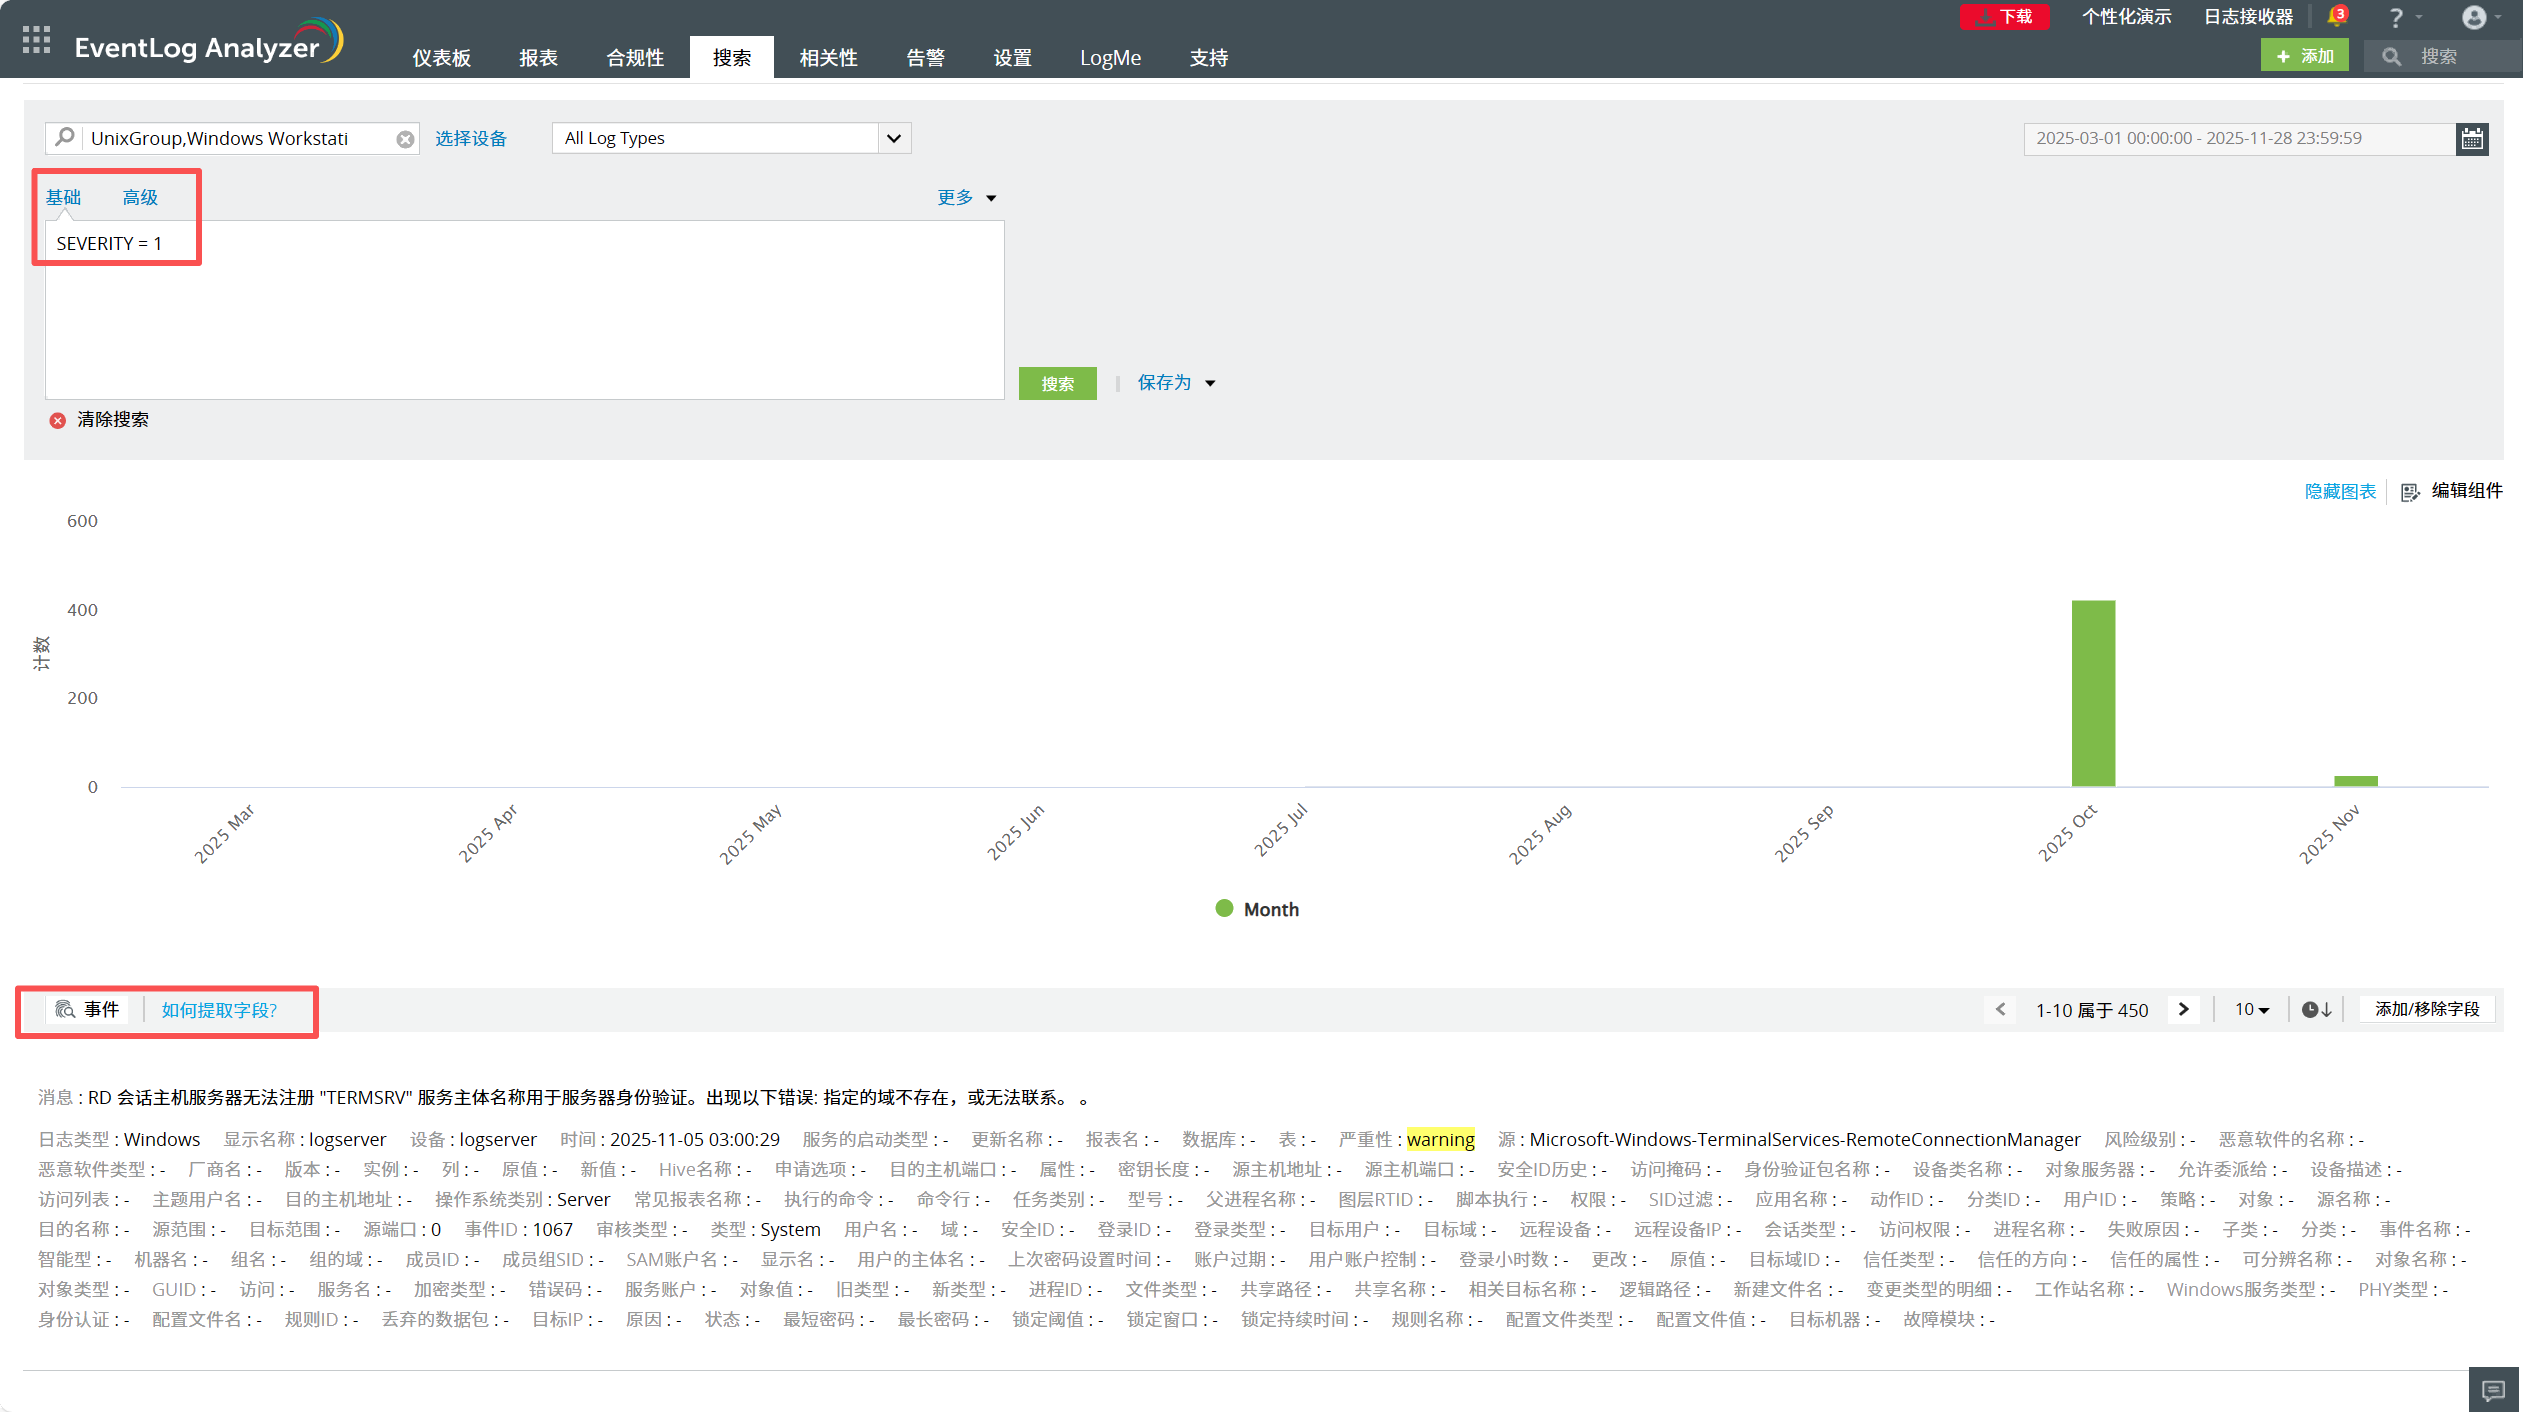The height and width of the screenshot is (1412, 2523).
Task: Switch to 高级 search mode
Action: pyautogui.click(x=140, y=197)
